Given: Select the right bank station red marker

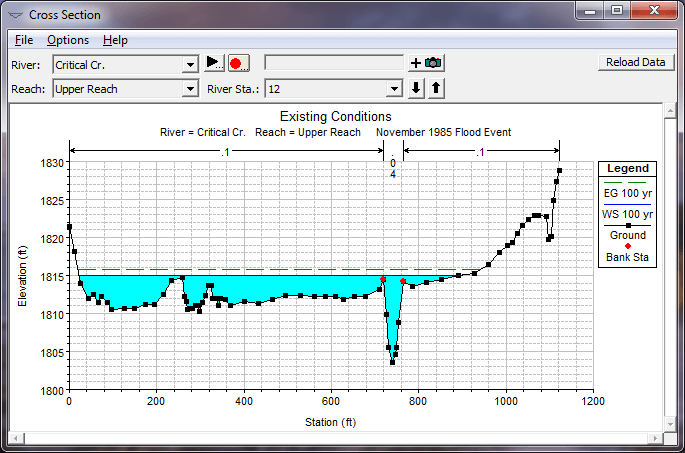Looking at the screenshot, I should point(403,281).
